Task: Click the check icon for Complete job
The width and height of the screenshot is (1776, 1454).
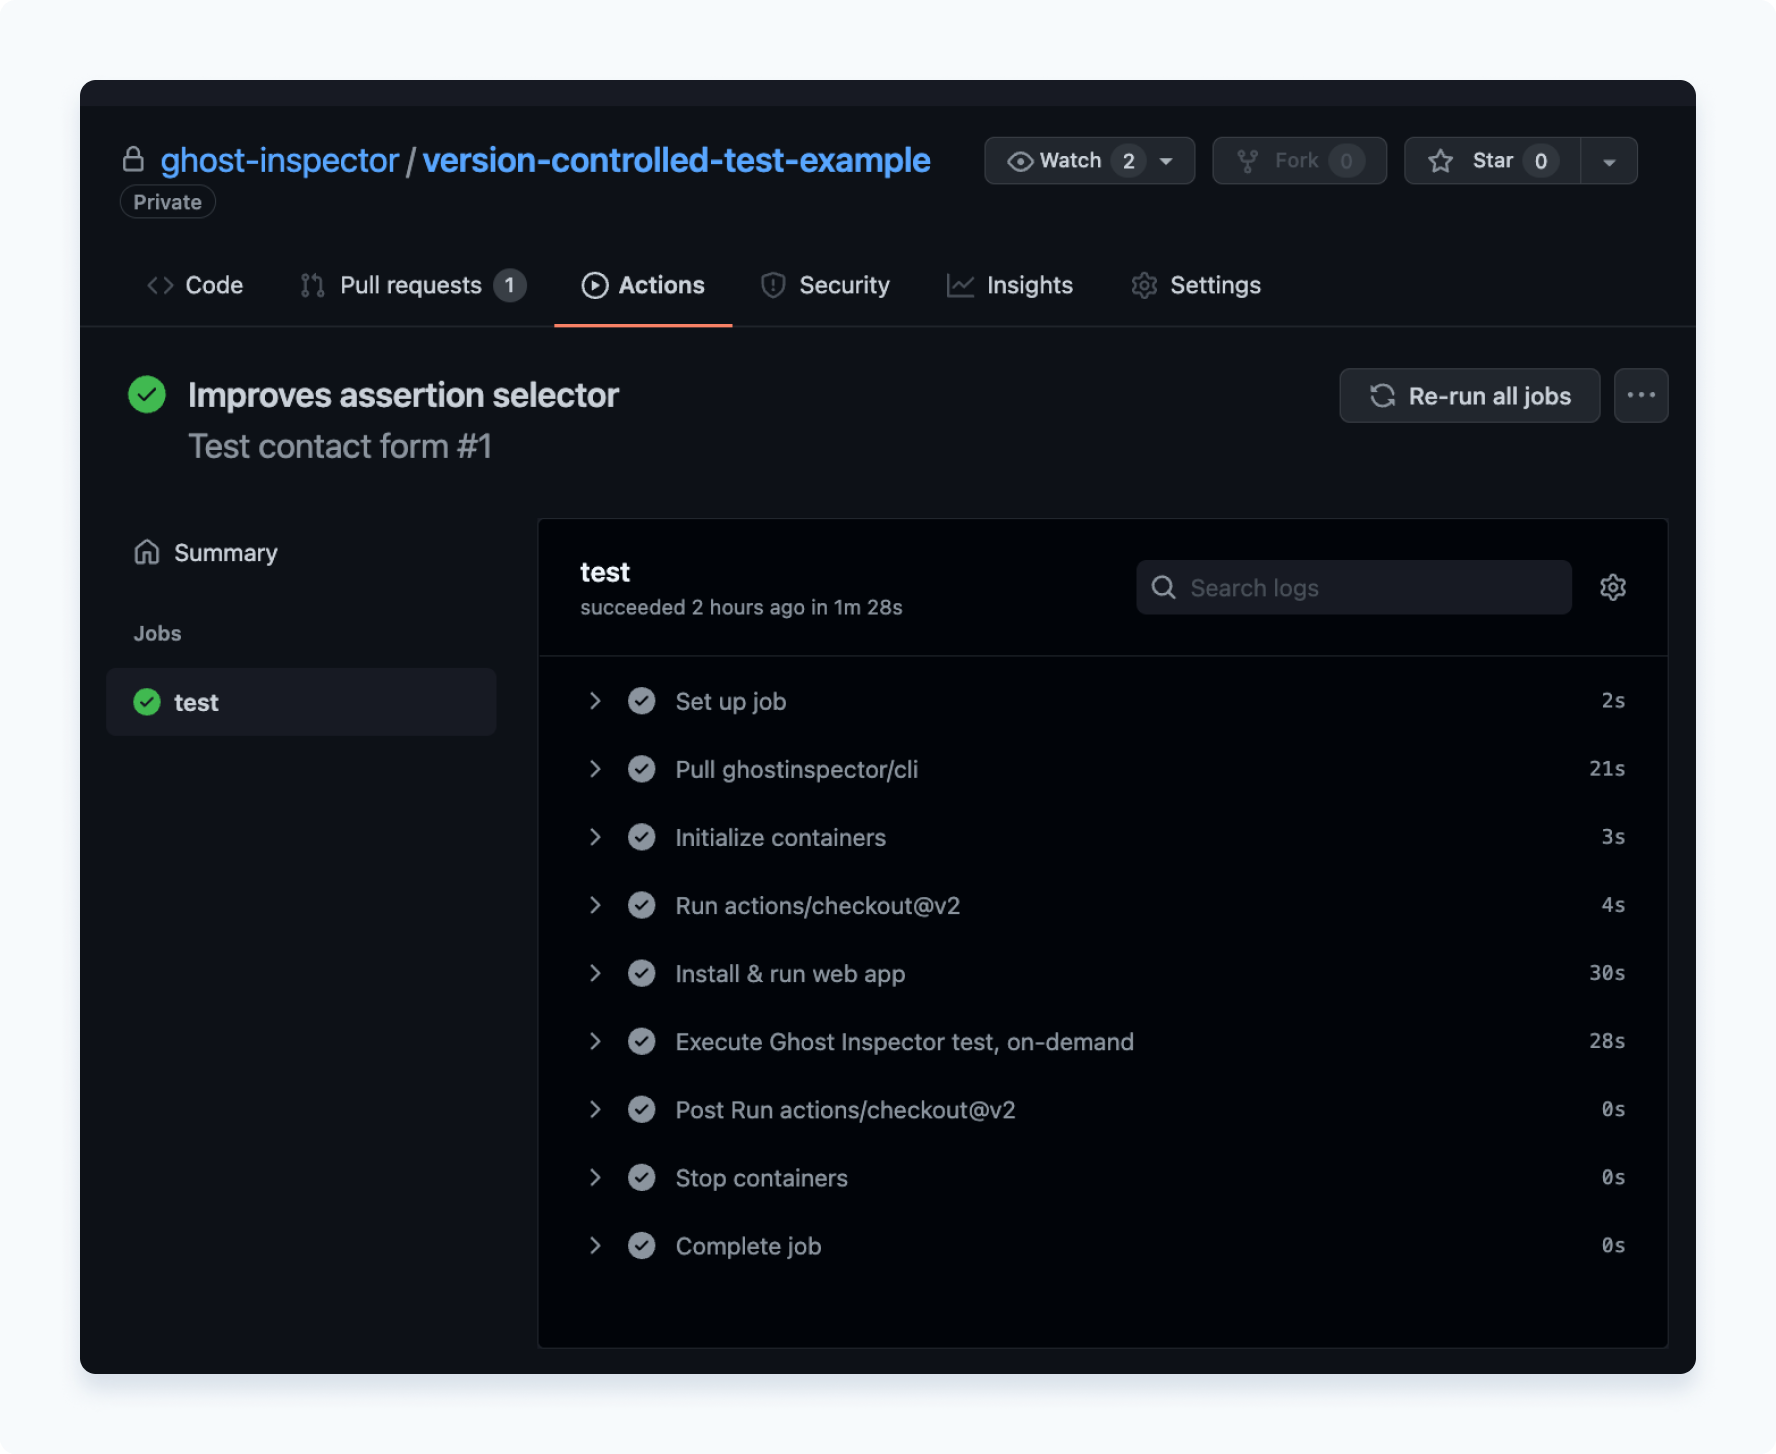Action: (642, 1245)
